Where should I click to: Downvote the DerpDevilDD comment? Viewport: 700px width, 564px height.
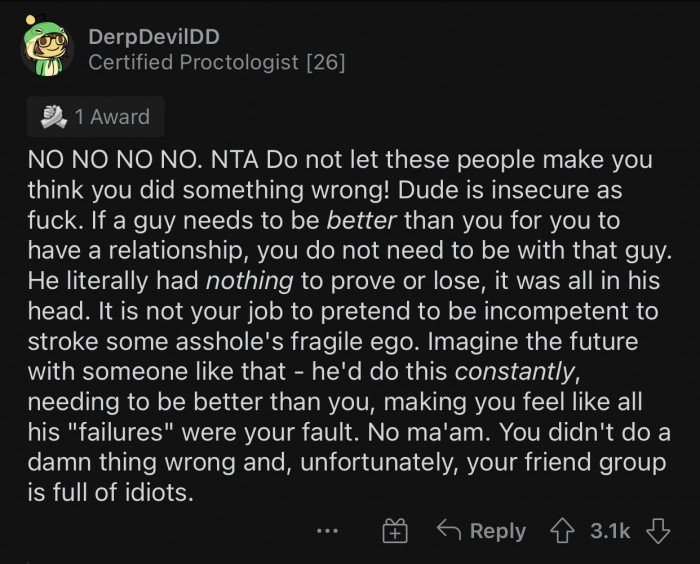(657, 531)
